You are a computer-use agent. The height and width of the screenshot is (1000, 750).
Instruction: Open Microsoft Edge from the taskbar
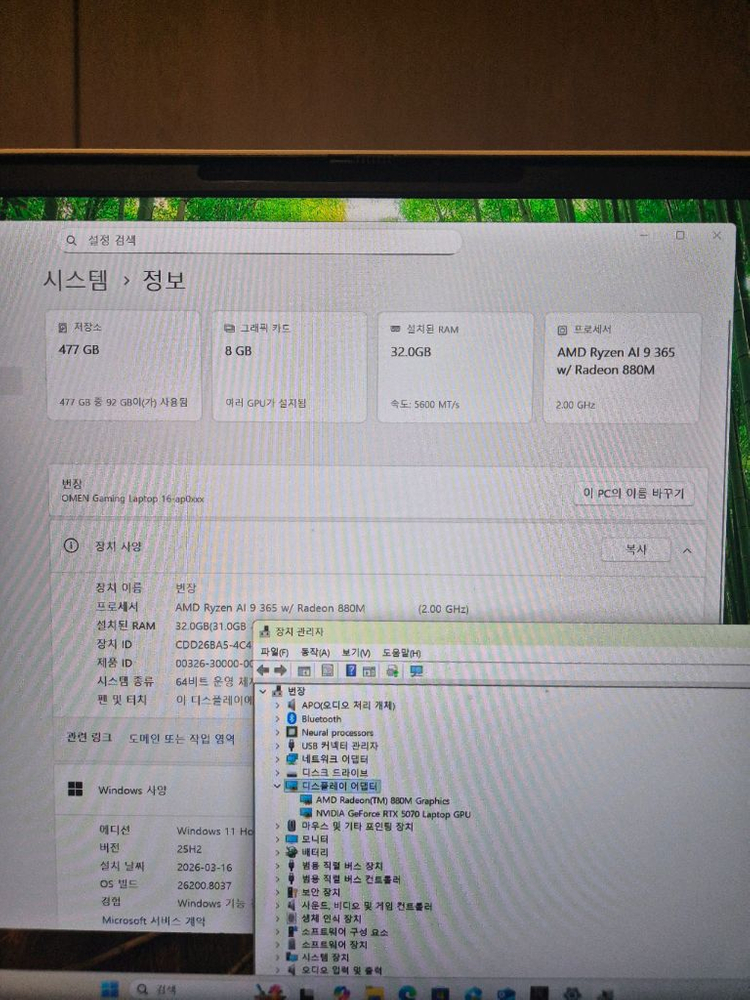coord(406,992)
